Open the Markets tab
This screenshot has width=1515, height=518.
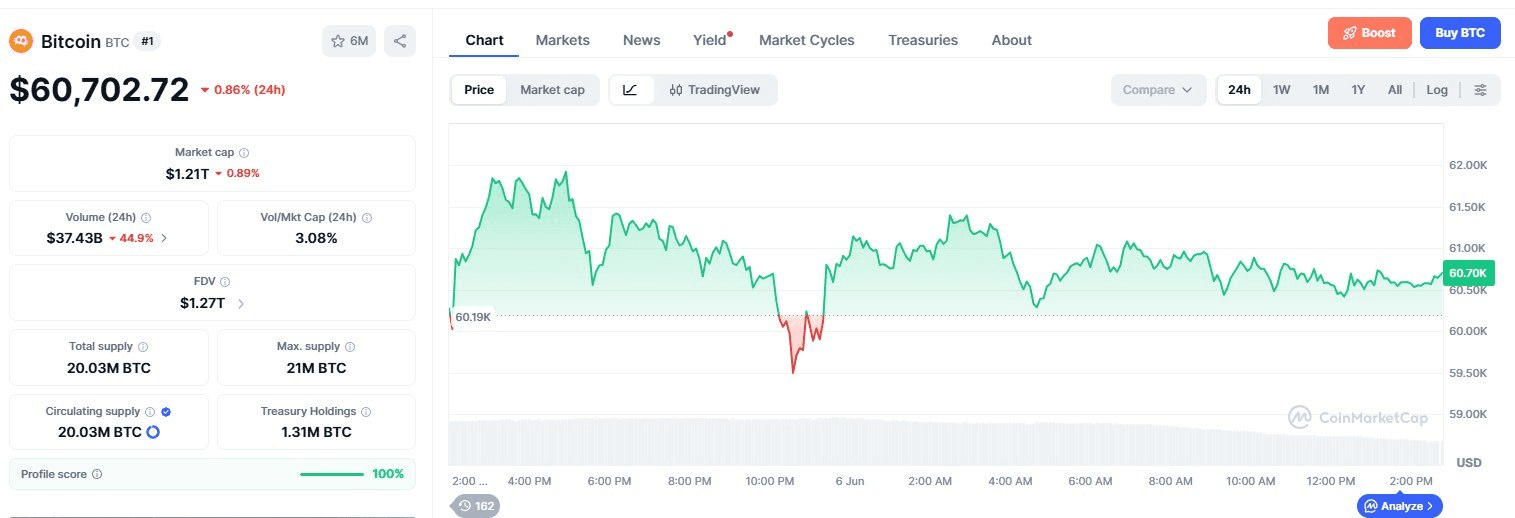(x=563, y=40)
